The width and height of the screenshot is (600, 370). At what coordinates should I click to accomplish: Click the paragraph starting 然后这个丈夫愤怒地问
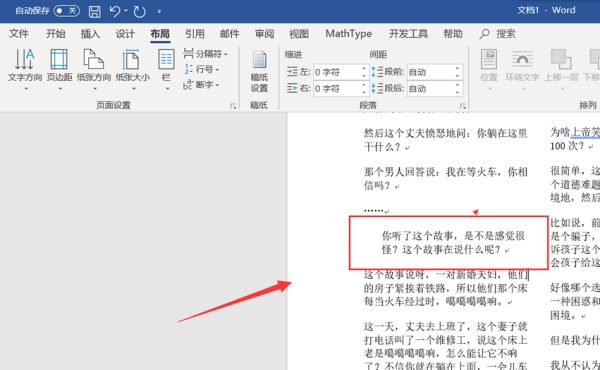tap(445, 140)
